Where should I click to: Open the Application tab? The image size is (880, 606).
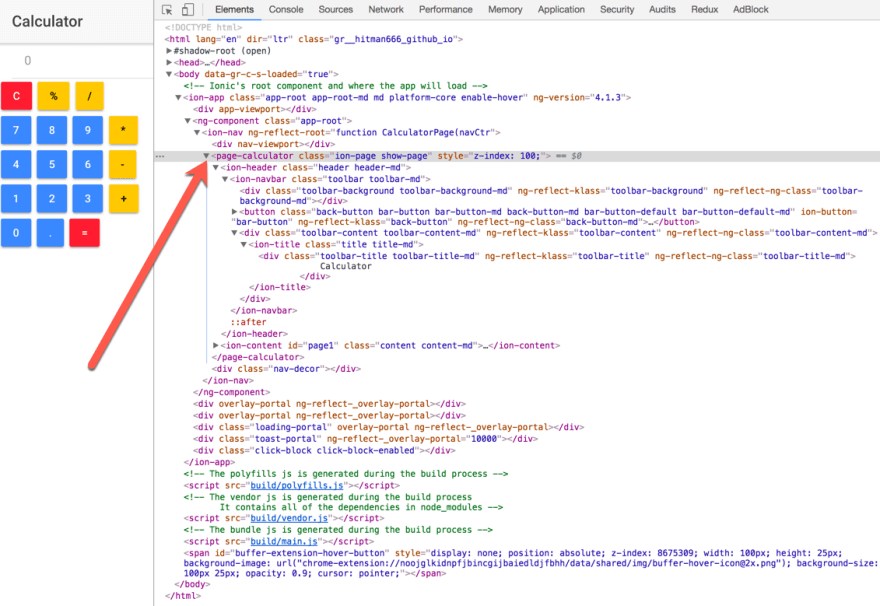click(x=561, y=10)
